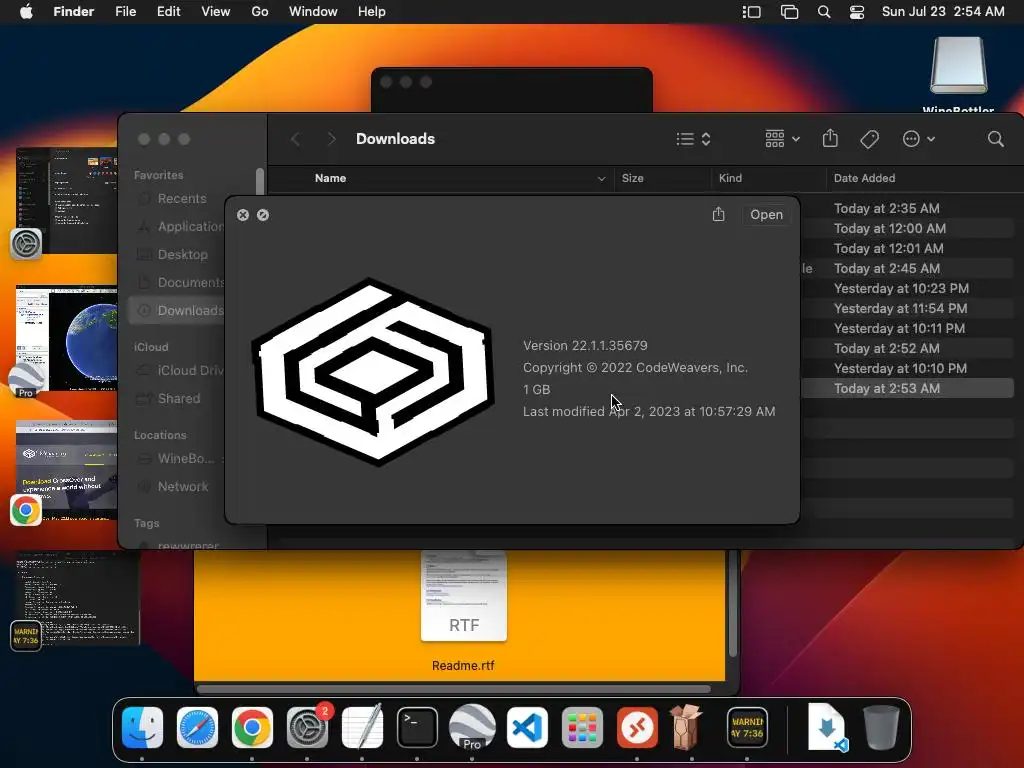Expand Quick Look preview to full screen
The width and height of the screenshot is (1024, 768).
point(263,215)
